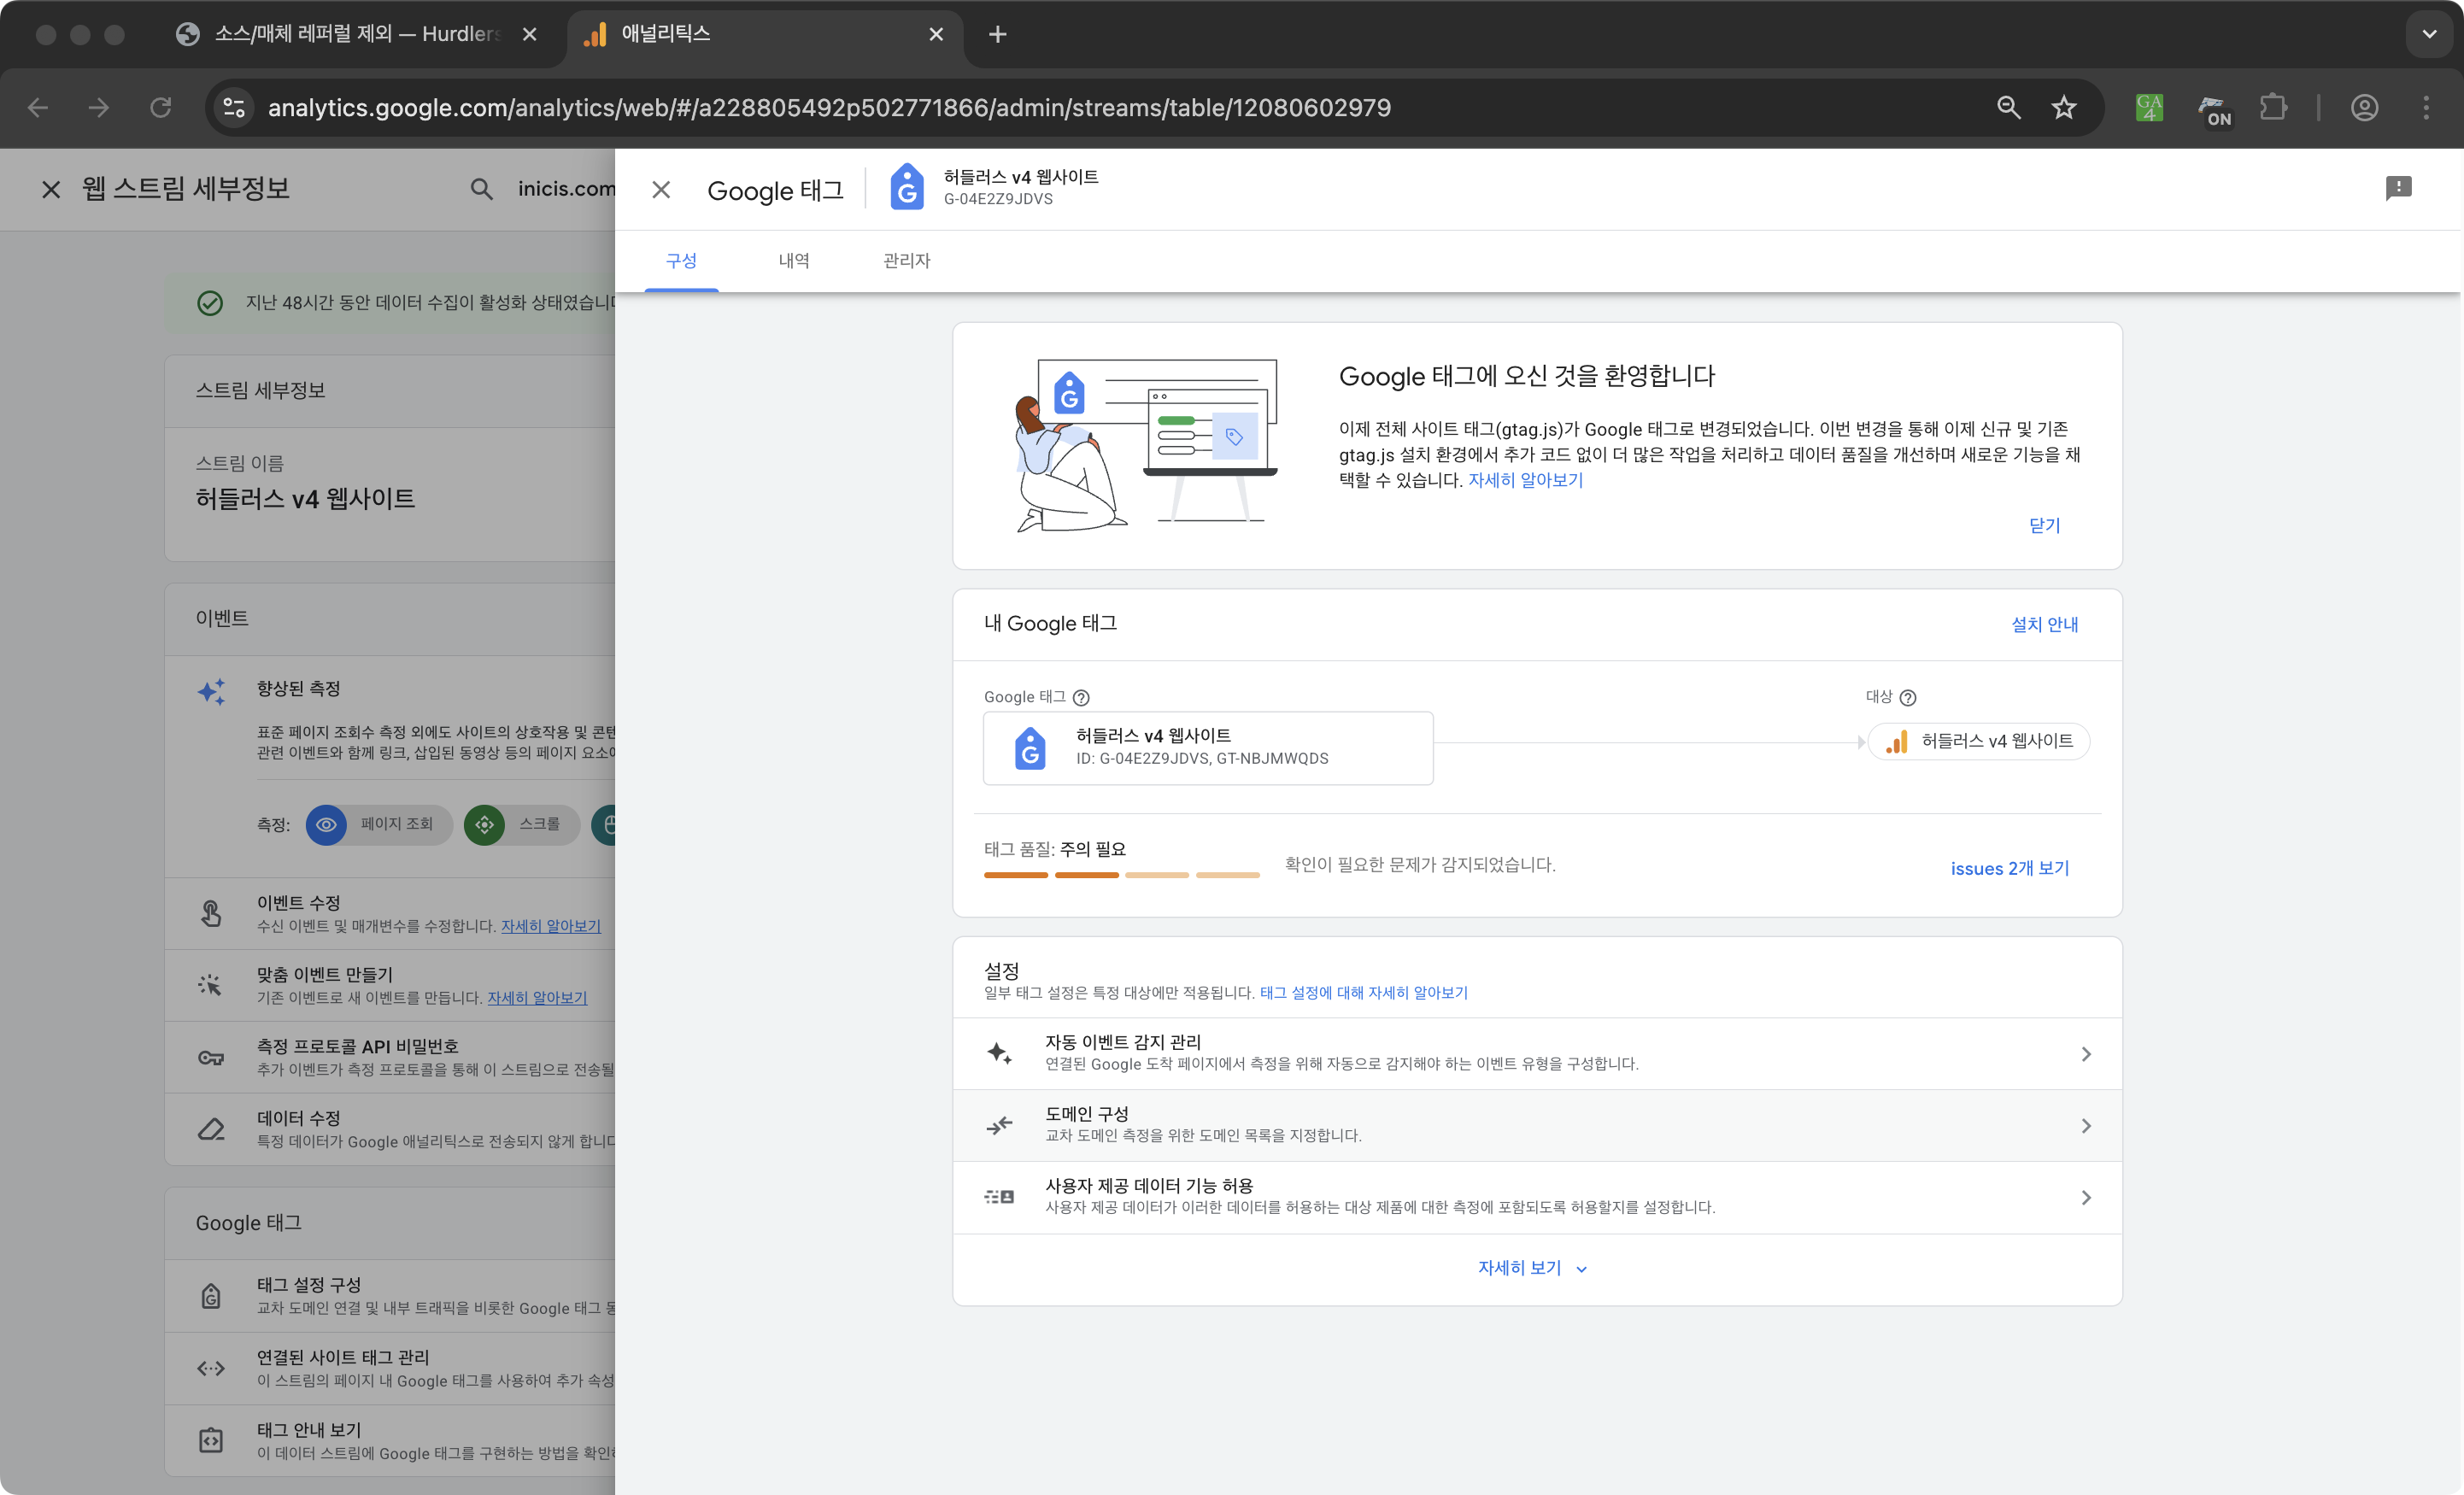Viewport: 2464px width, 1495px height.
Task: Open a new browser tab
Action: (x=997, y=34)
